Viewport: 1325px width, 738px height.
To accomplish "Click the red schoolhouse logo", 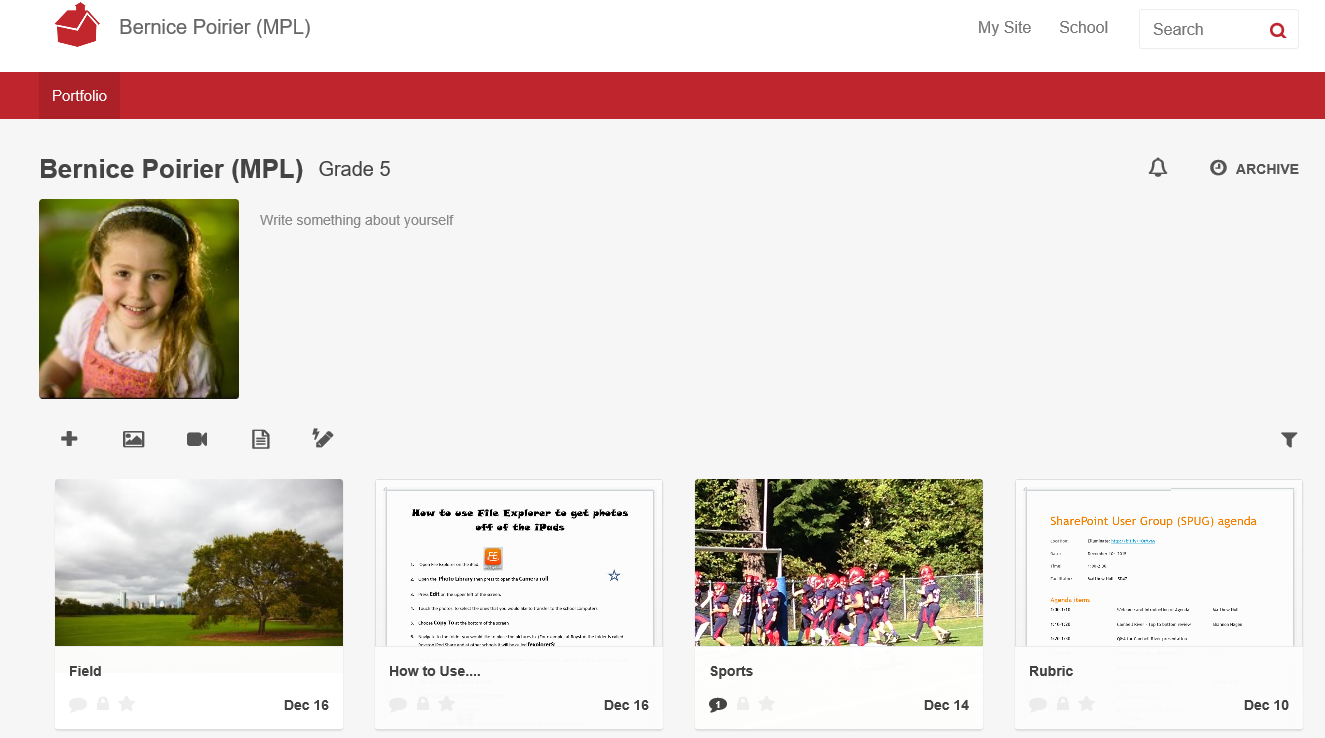I will (x=77, y=25).
